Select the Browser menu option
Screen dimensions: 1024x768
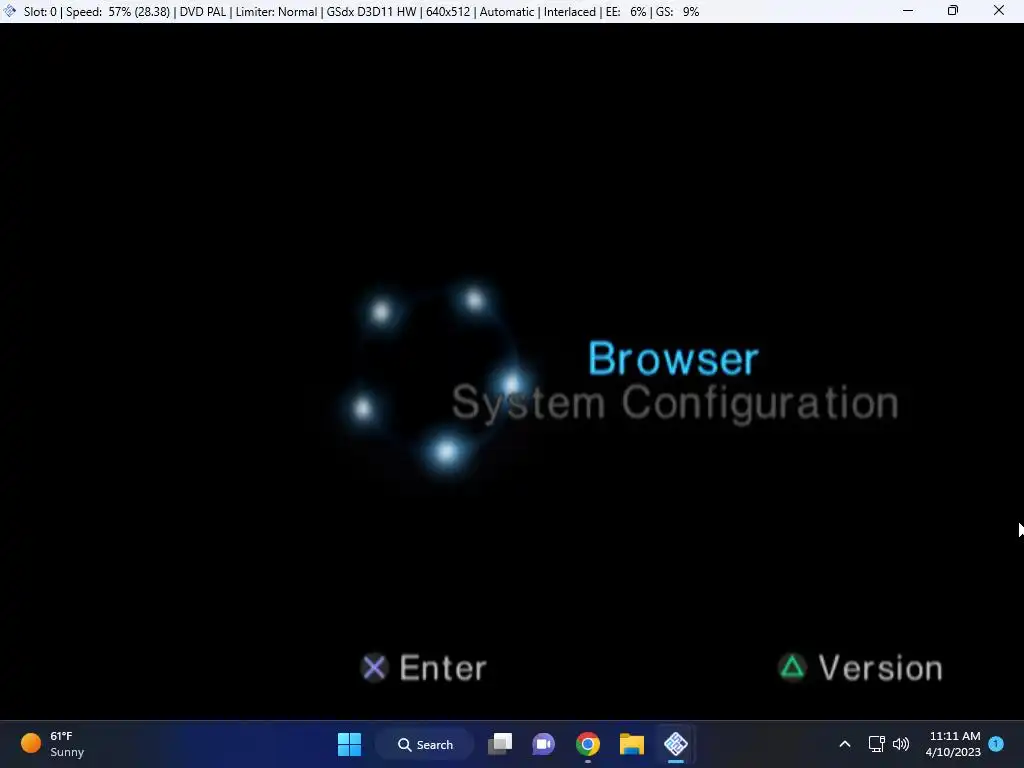[673, 359]
